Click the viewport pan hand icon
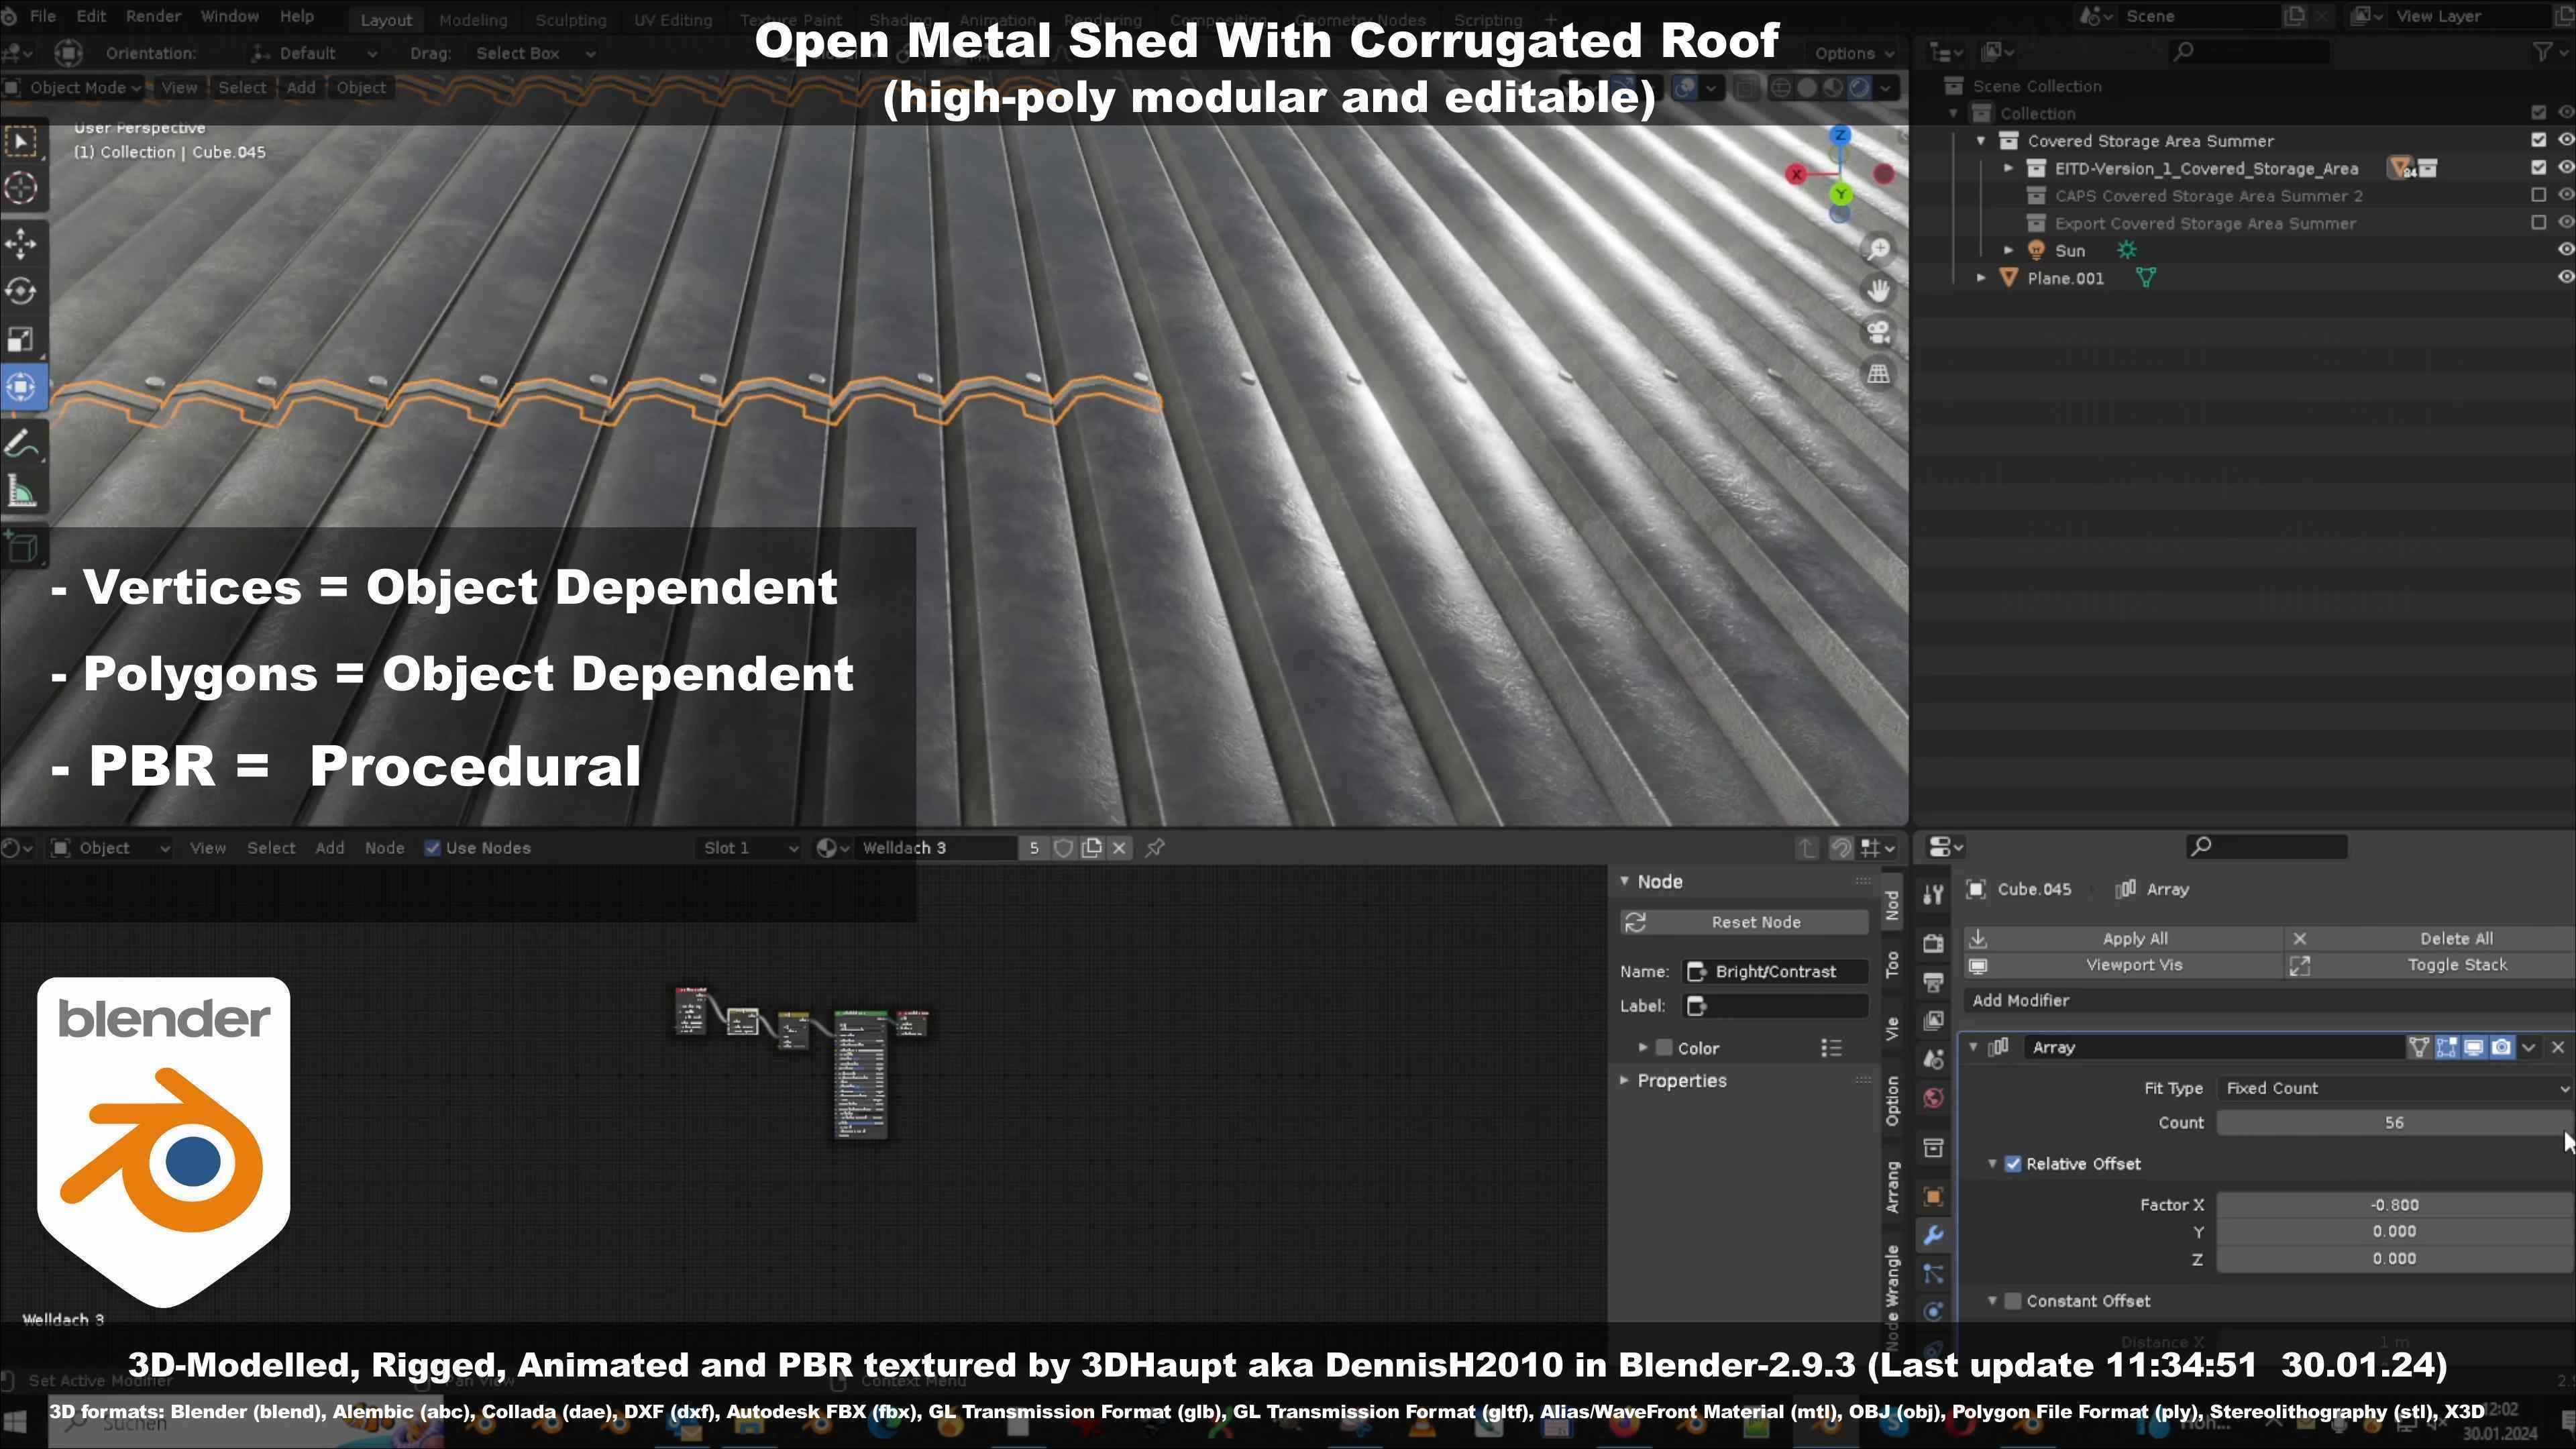 tap(1879, 290)
